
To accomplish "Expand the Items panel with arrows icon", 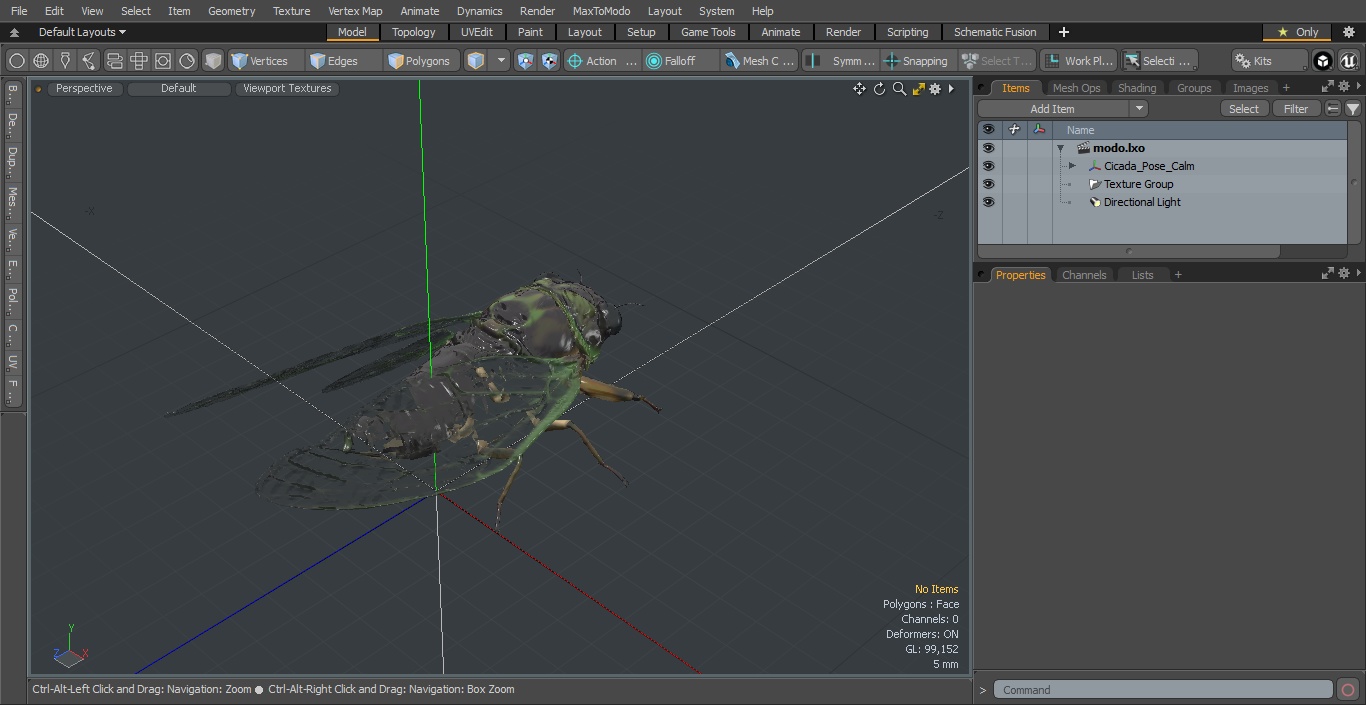I will (1328, 87).
